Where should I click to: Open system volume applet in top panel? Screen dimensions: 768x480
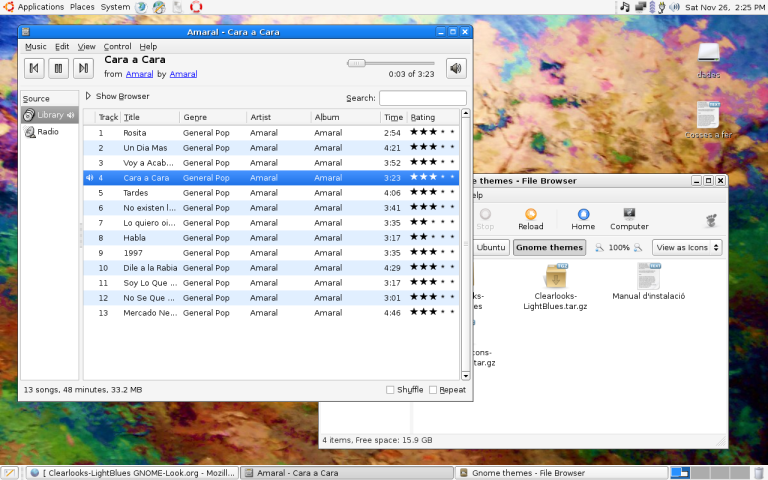674,7
